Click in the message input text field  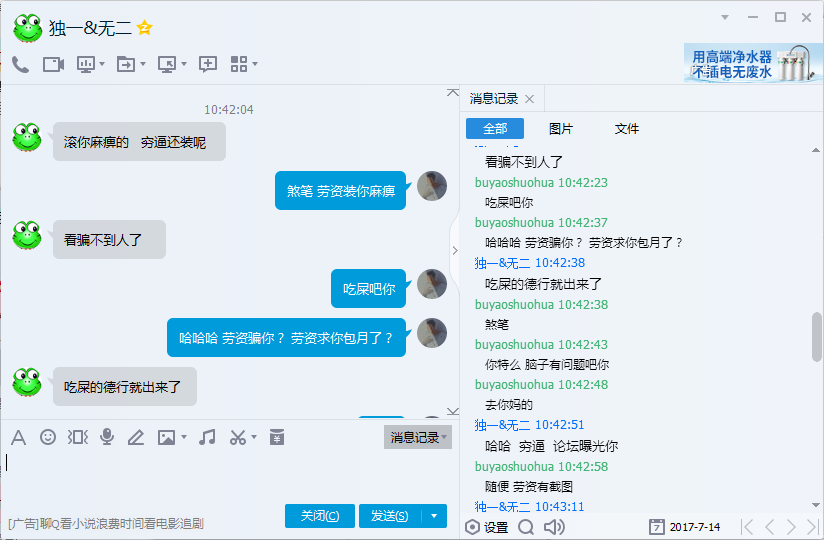click(x=229, y=473)
